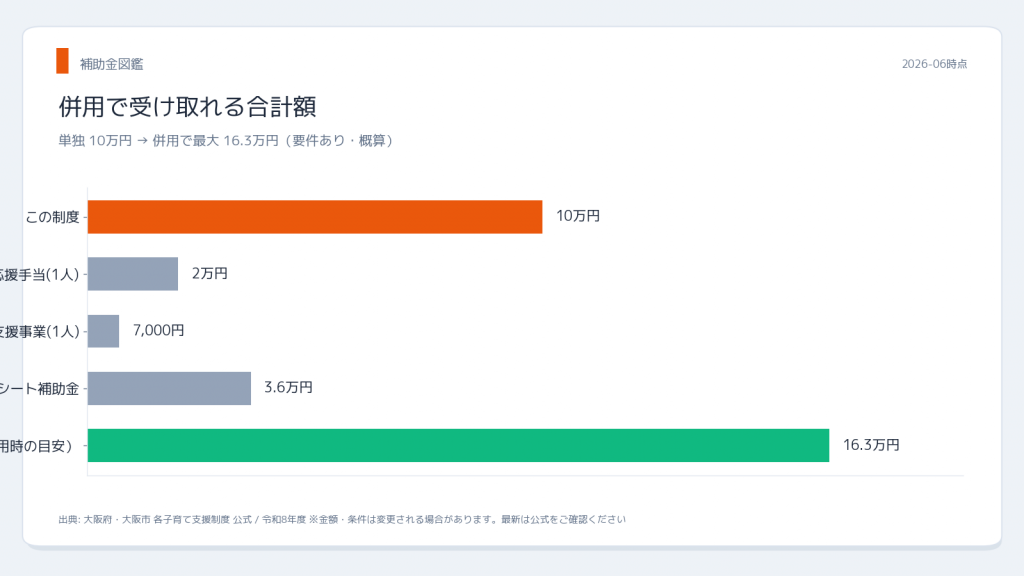Click the title 併用で受け取れる合計額
The width and height of the screenshot is (1024, 576).
pos(187,106)
